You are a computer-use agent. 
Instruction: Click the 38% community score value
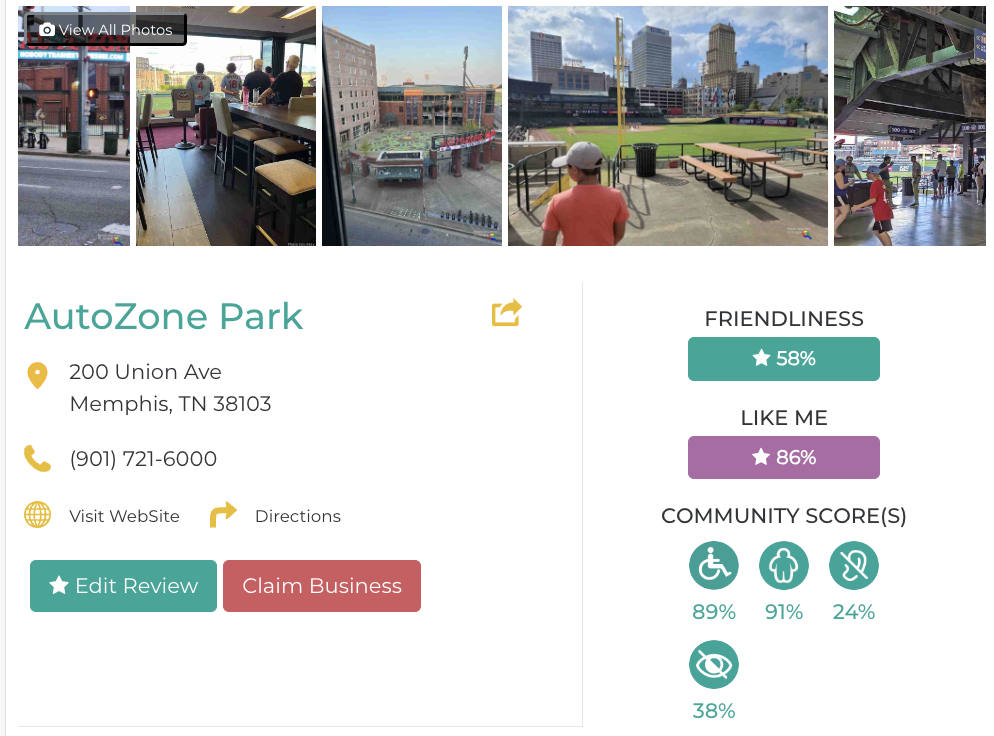tap(714, 711)
